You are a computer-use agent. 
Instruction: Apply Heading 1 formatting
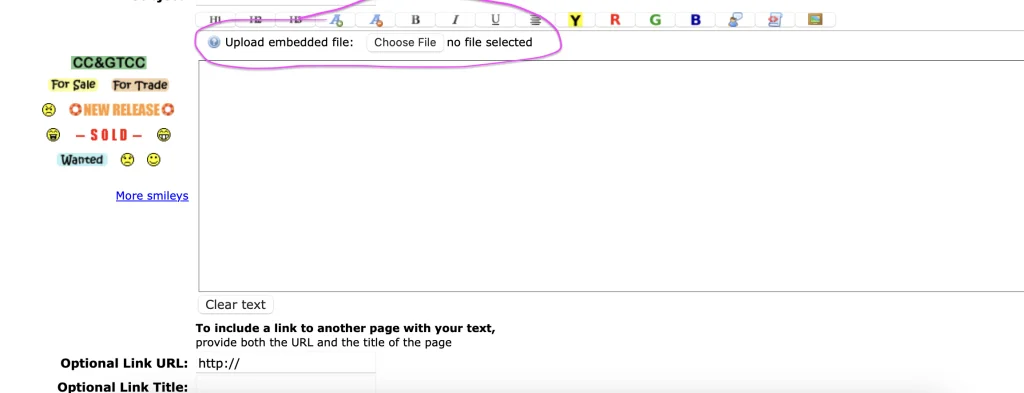tap(215, 20)
